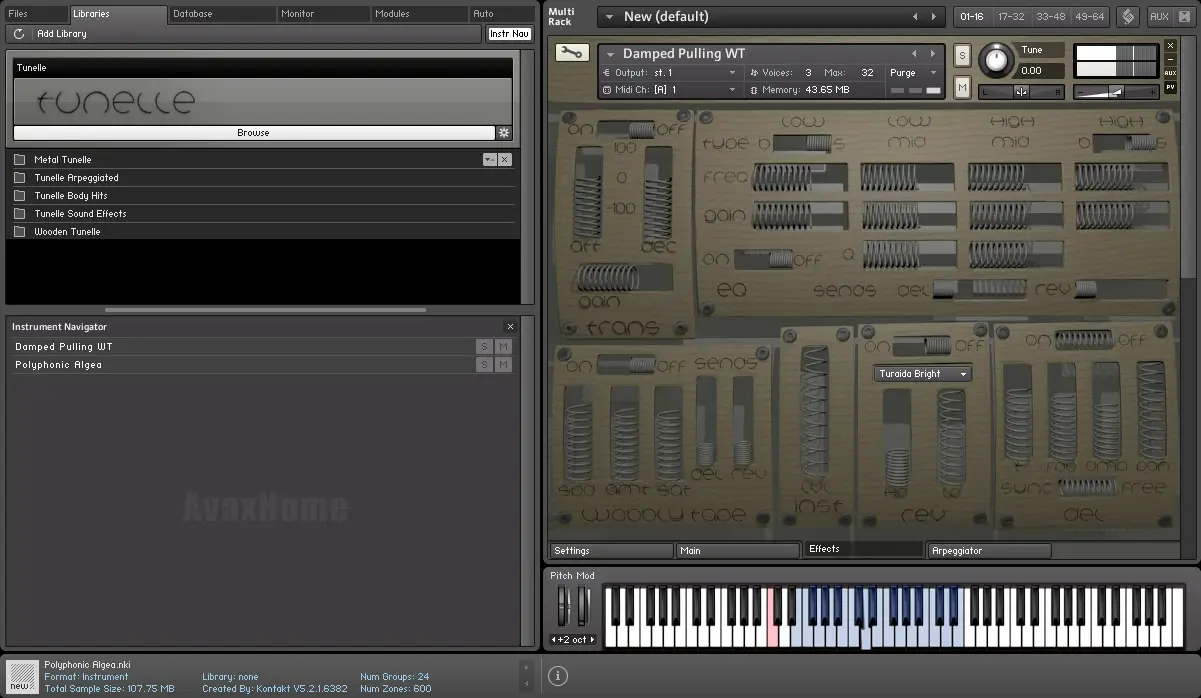The height and width of the screenshot is (698, 1201).
Task: Open the Main instrument tab
Action: [x=738, y=551]
